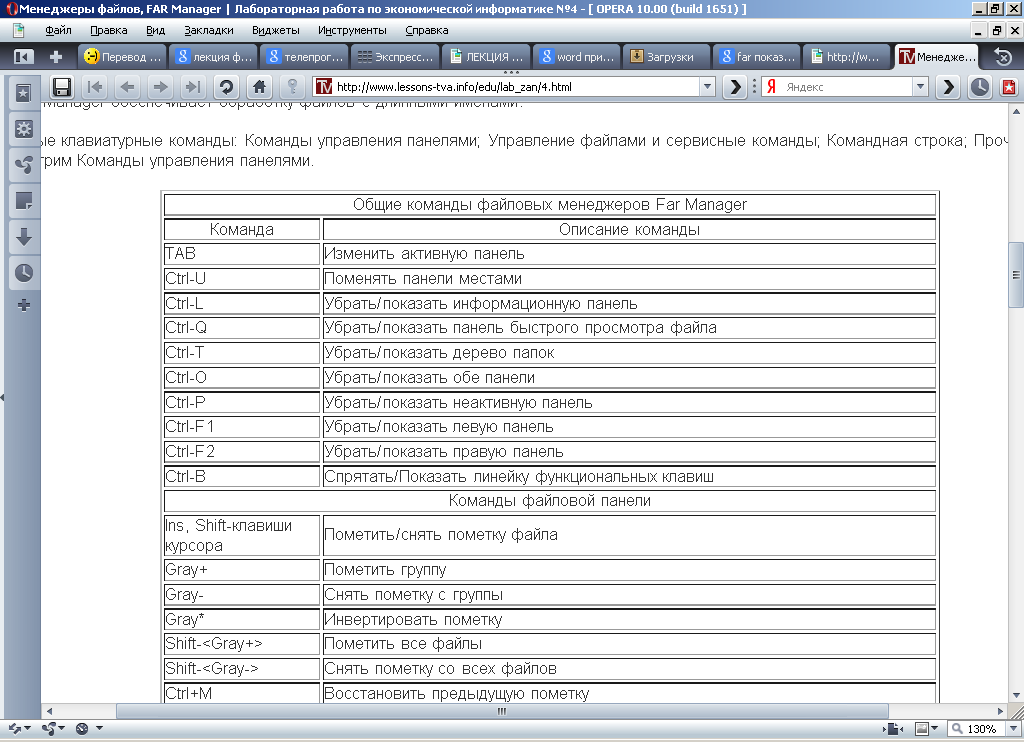1024x742 pixels.
Task: Open the Справка menu
Action: pyautogui.click(x=426, y=30)
